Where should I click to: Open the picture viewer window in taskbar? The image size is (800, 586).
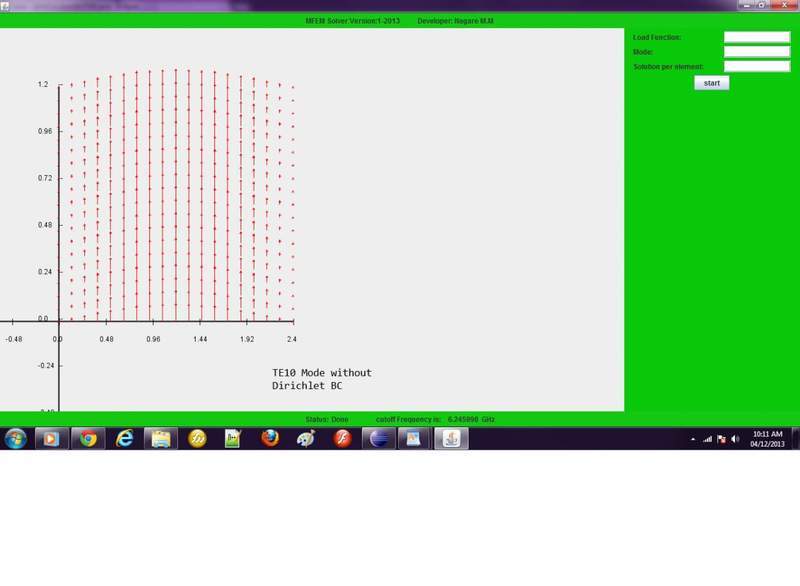(x=415, y=438)
